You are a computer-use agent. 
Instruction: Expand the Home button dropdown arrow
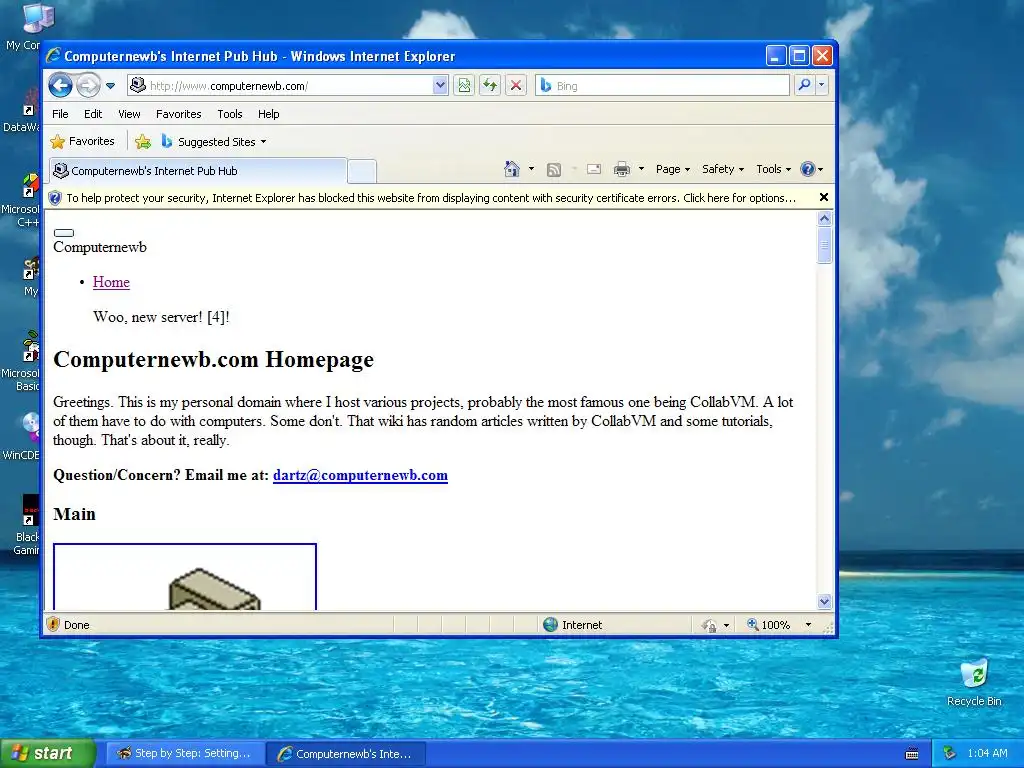pos(531,169)
